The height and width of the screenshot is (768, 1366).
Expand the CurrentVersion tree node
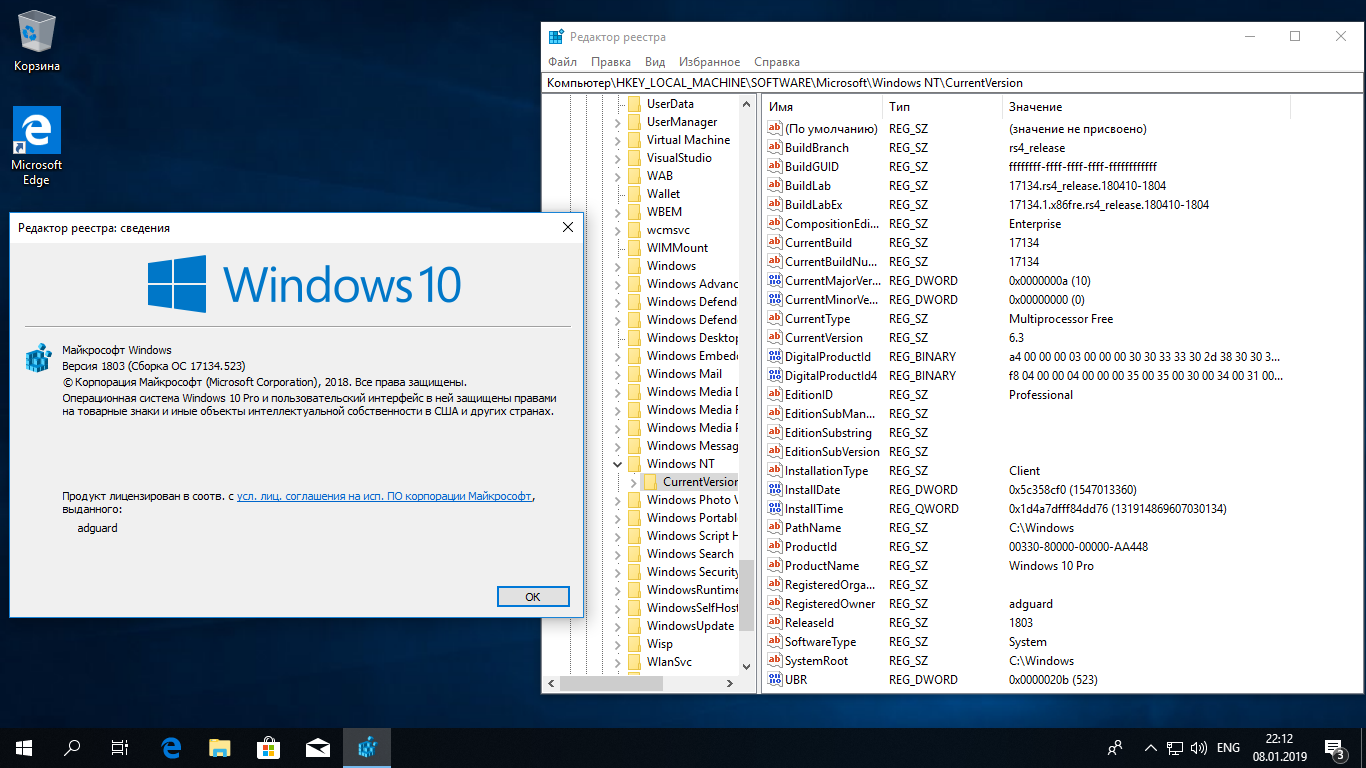point(633,482)
